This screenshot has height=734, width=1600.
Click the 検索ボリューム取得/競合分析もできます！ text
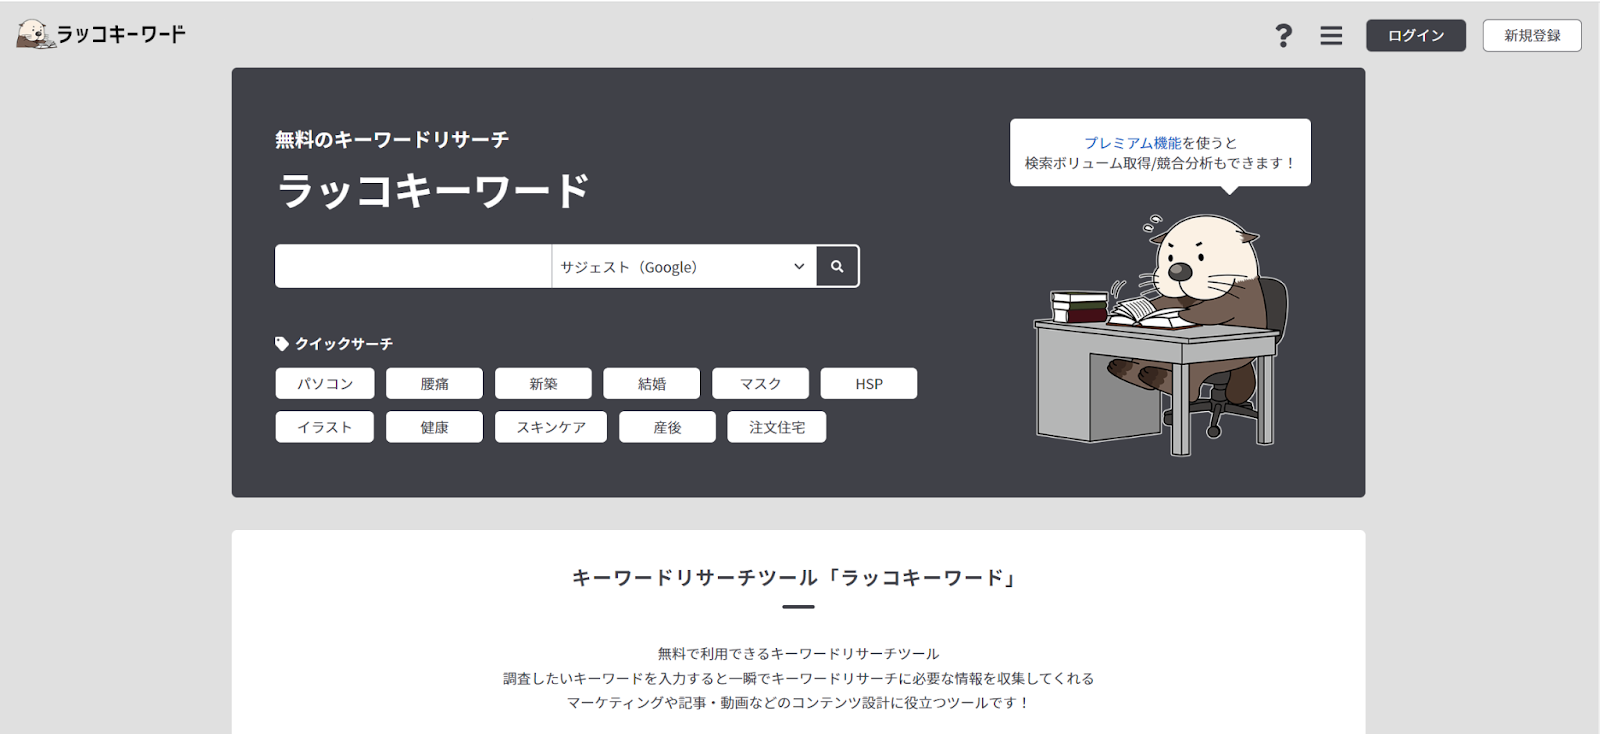tap(1160, 163)
